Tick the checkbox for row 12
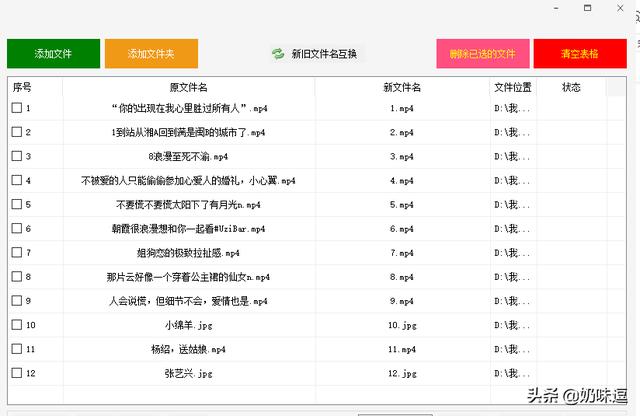 17,373
